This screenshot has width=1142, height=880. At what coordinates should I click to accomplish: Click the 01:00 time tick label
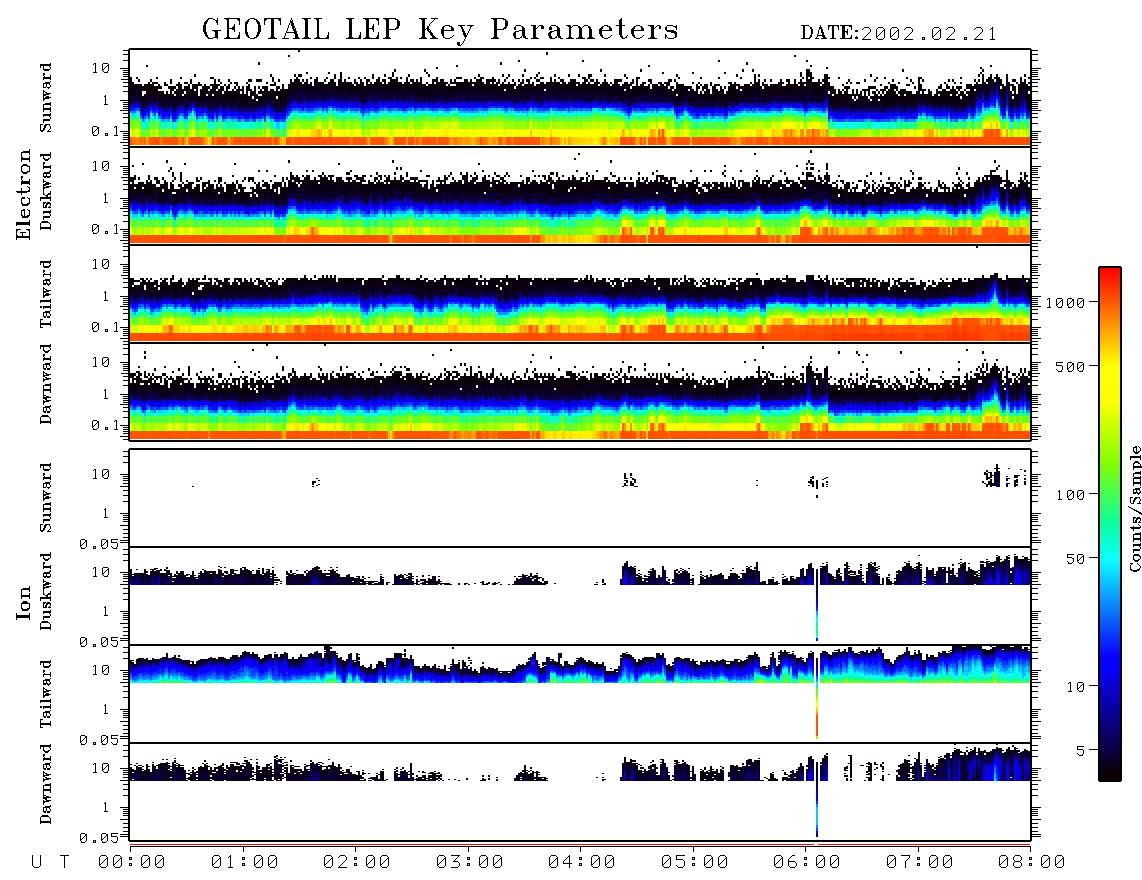click(x=245, y=863)
